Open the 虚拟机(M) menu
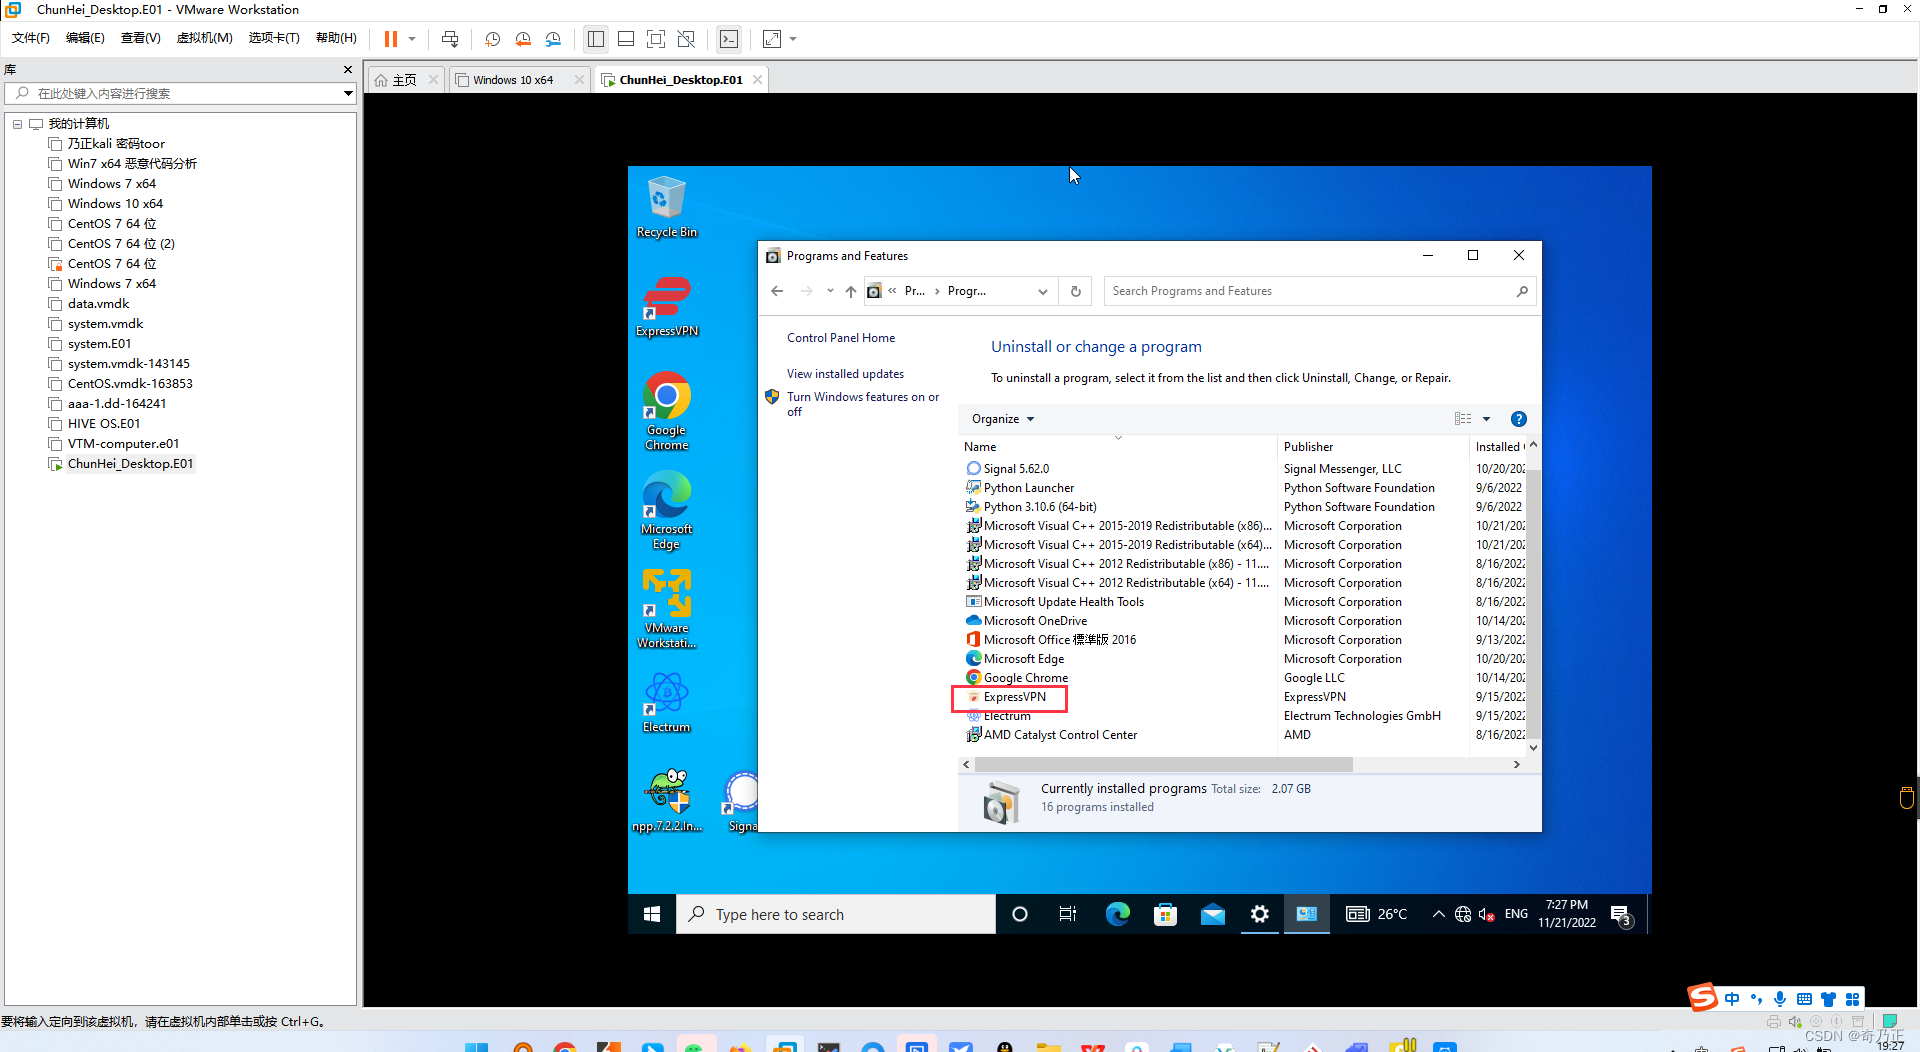This screenshot has height=1052, width=1920. (x=205, y=38)
